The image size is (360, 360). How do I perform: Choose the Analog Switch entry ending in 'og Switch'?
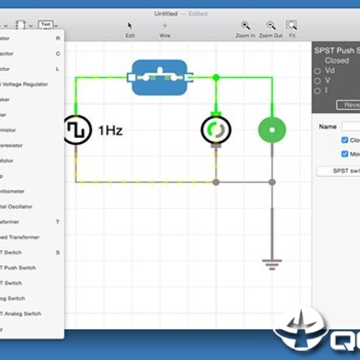32,298
